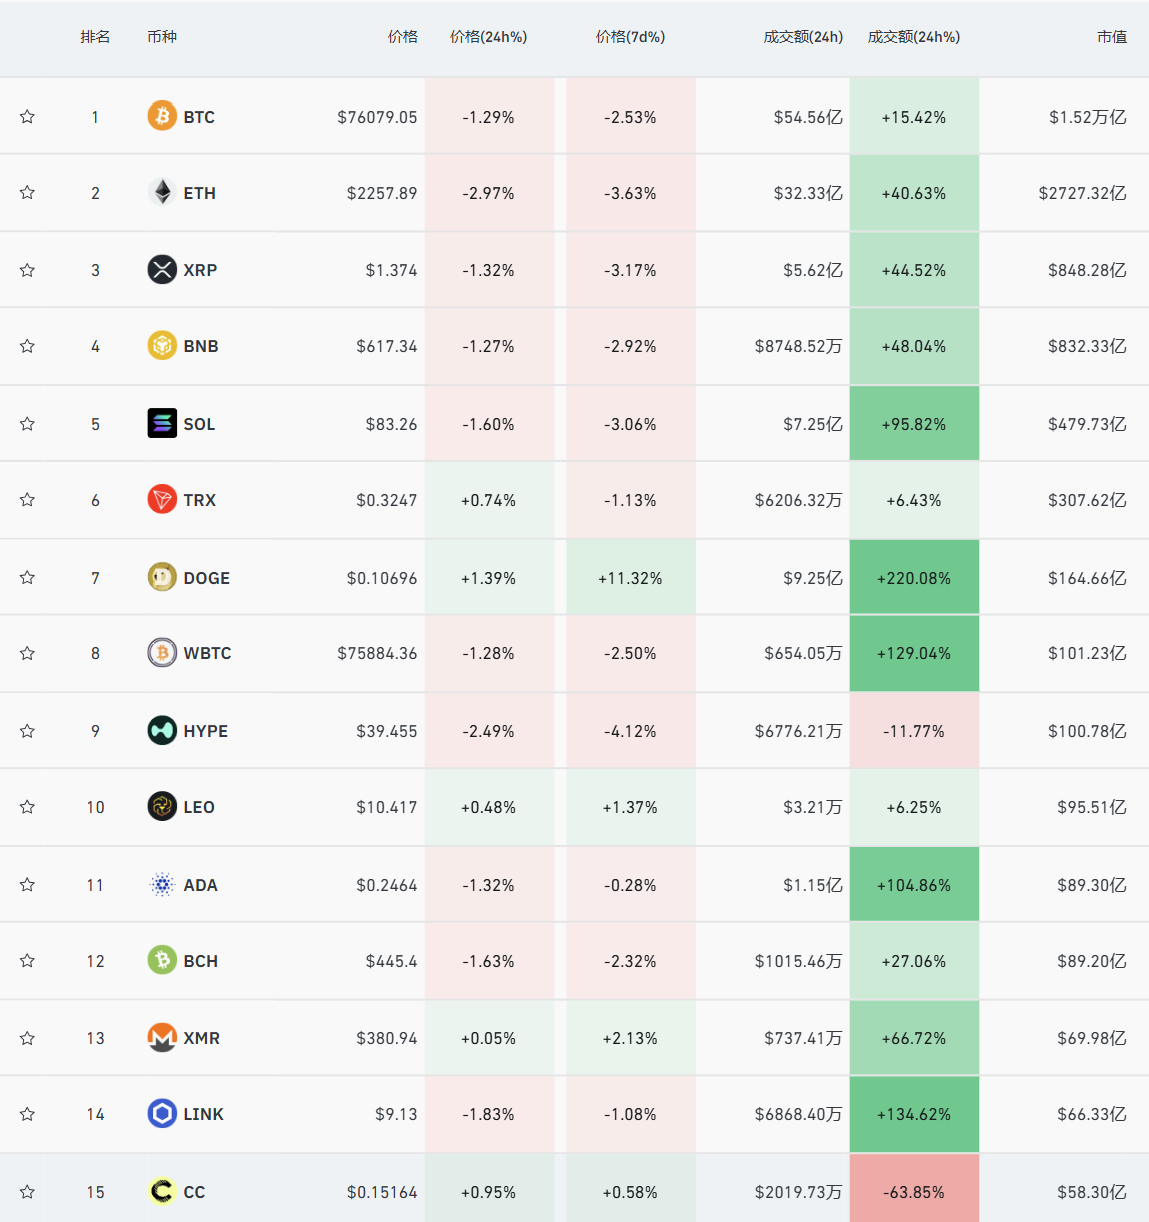
Task: Open the XMR Monero icon
Action: click(162, 1038)
